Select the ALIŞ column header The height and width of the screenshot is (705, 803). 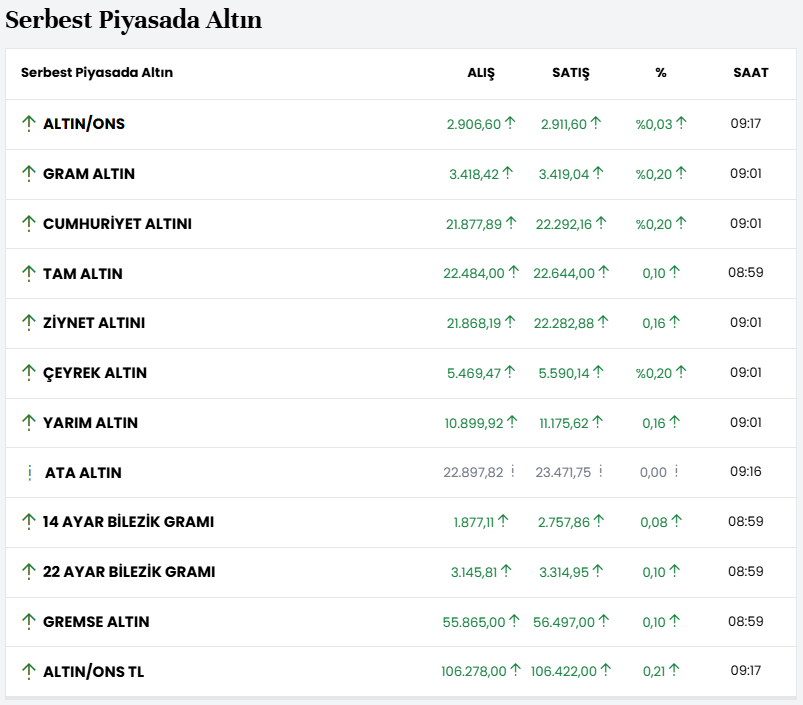tap(481, 73)
